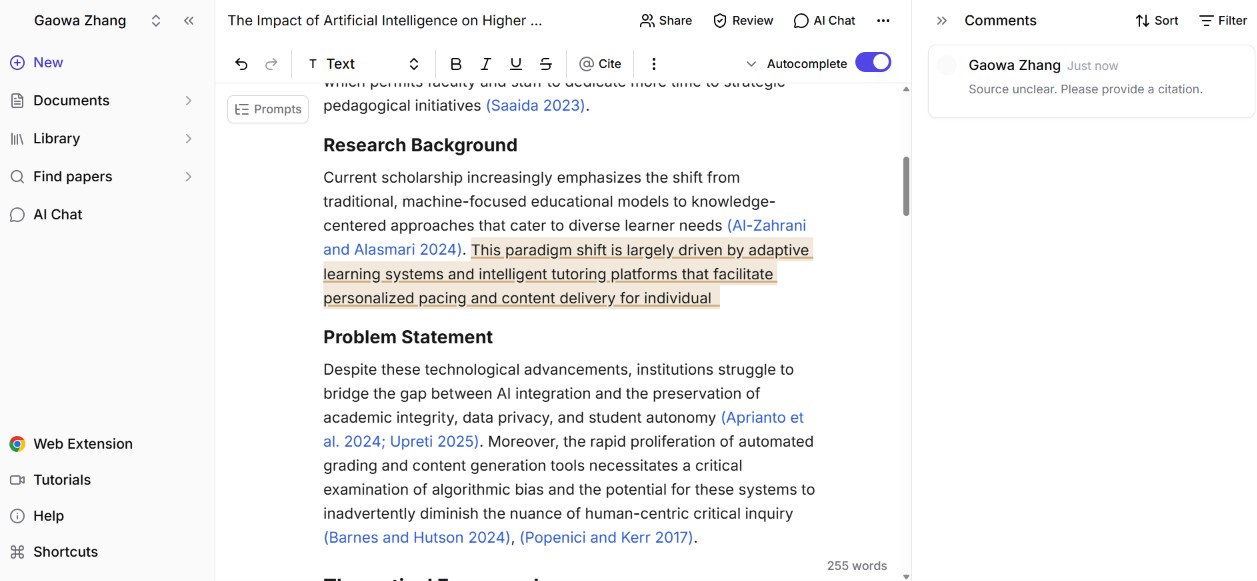The image size is (1257, 581).
Task: Click the Problem Statement heading
Action: (408, 337)
